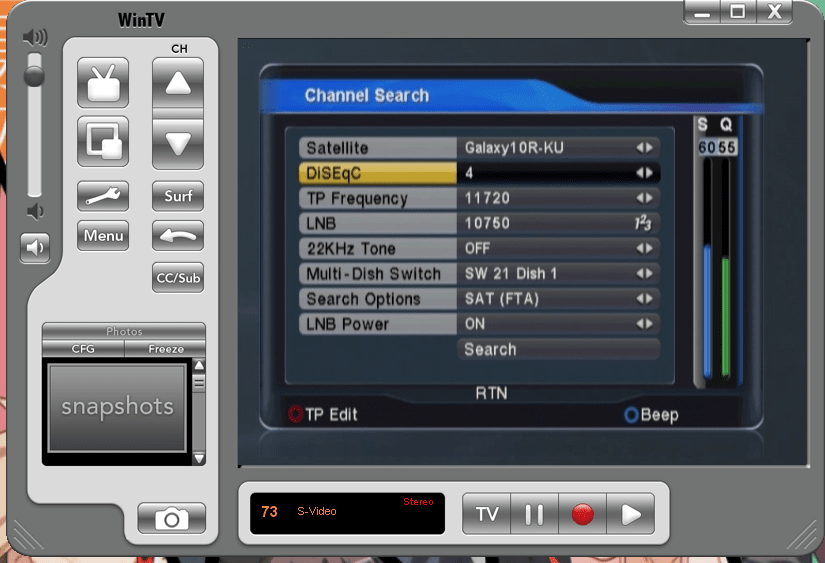This screenshot has width=825, height=563.
Task: Click the picture-in-picture window icon button
Action: 103,141
